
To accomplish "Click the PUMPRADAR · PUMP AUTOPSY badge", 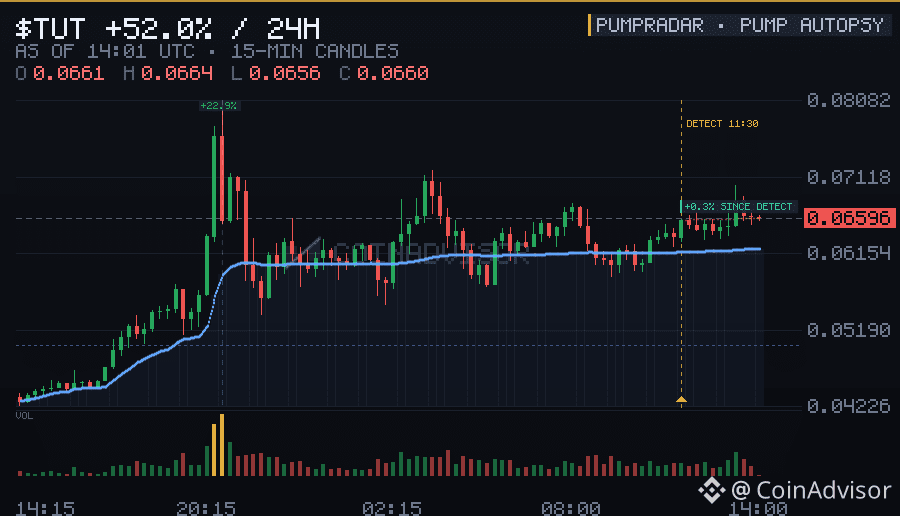I will click(740, 25).
